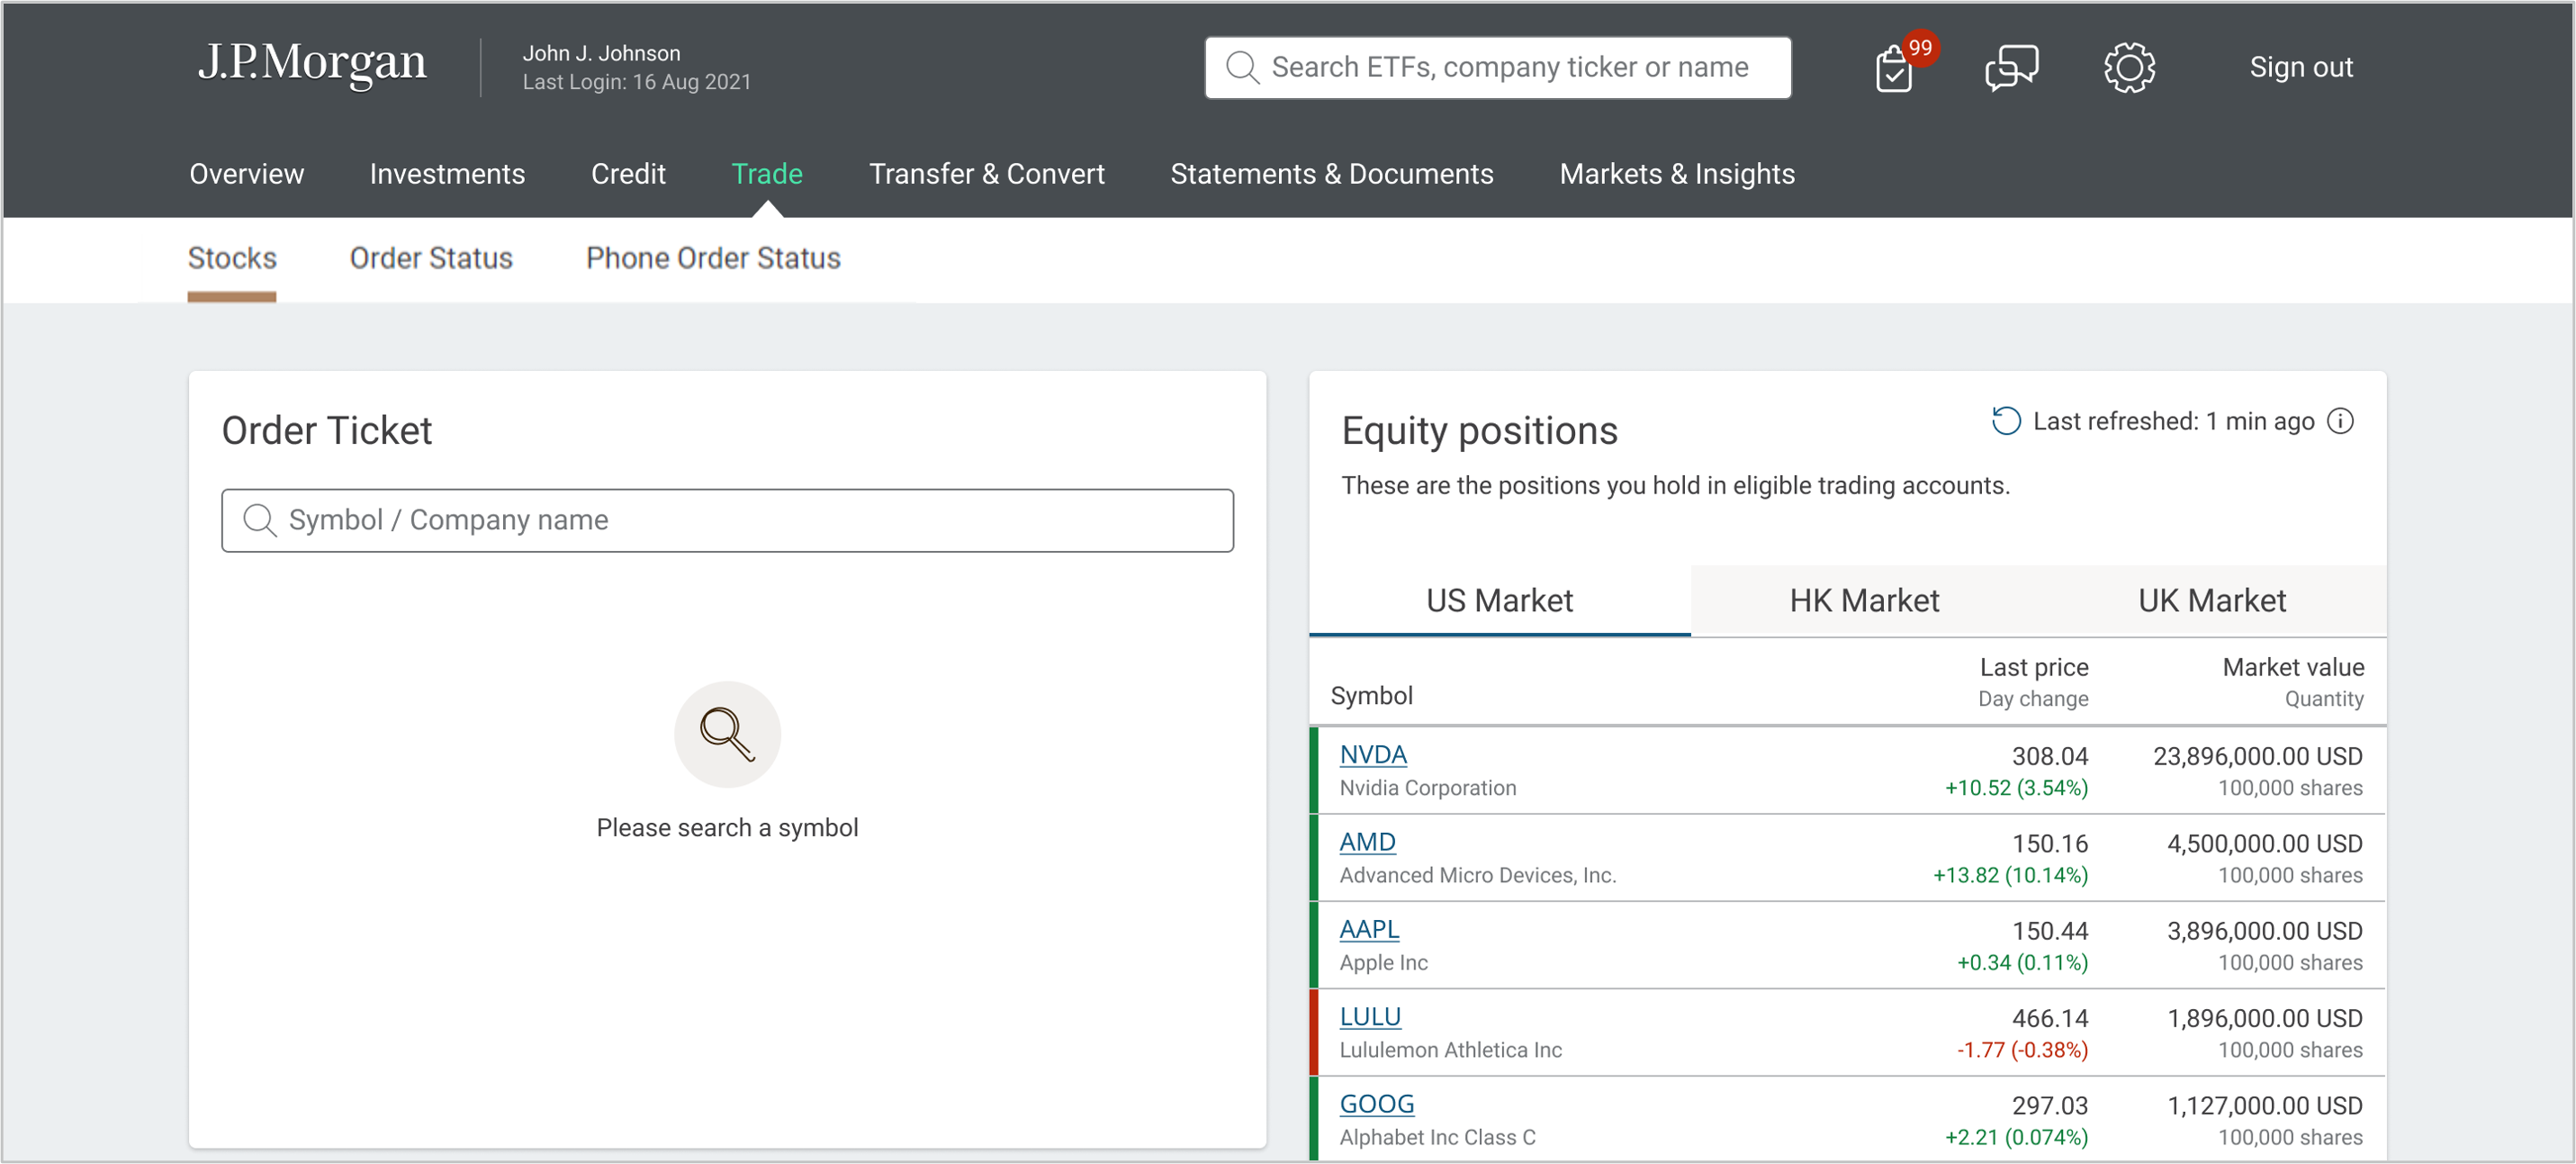2576x1164 pixels.
Task: Navigate to Markets & Insights
Action: (1677, 173)
